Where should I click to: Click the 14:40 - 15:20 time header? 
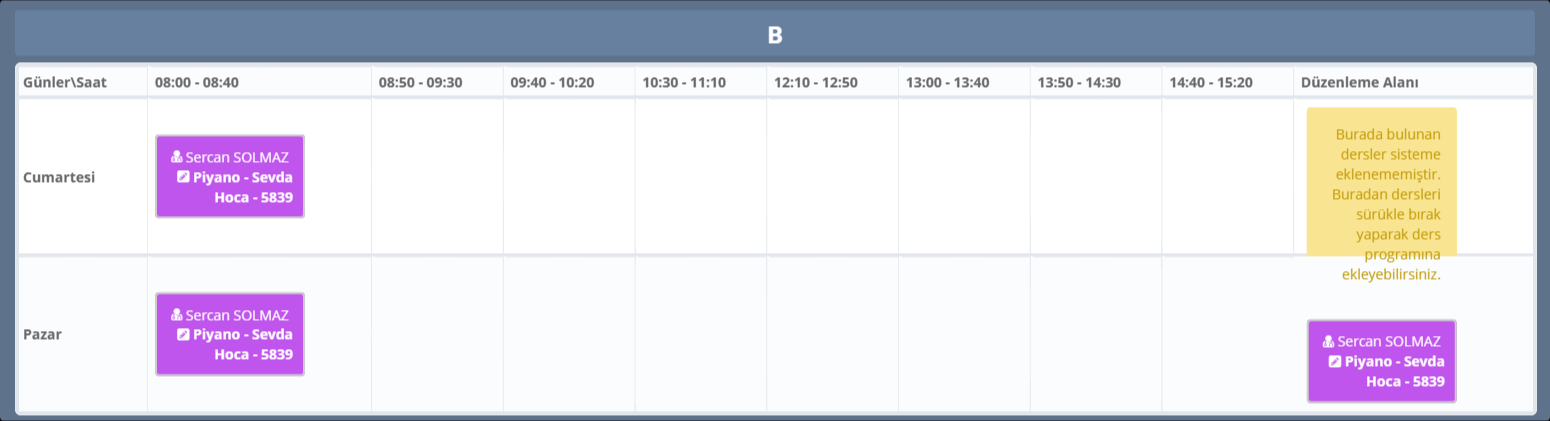coord(1211,82)
